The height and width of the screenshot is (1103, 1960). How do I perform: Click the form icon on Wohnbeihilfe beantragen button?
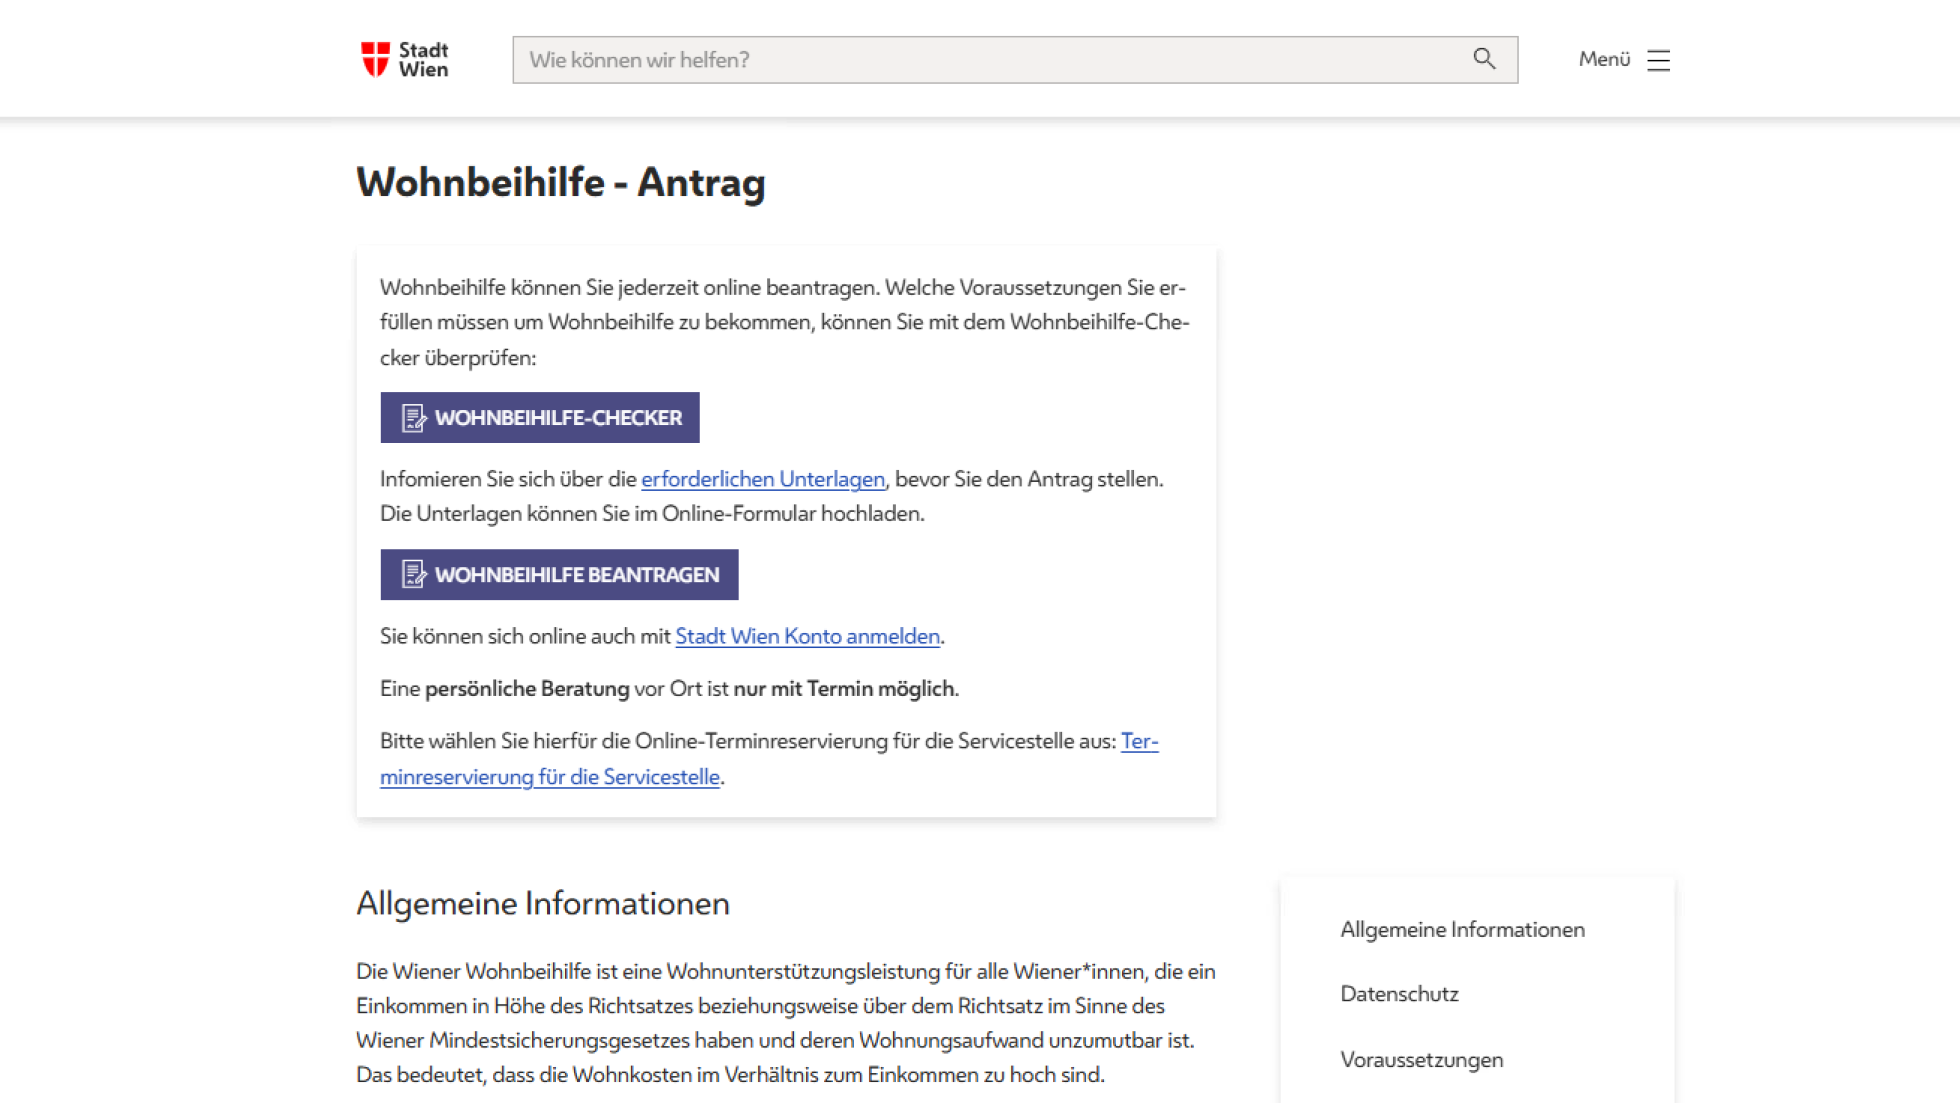tap(412, 574)
